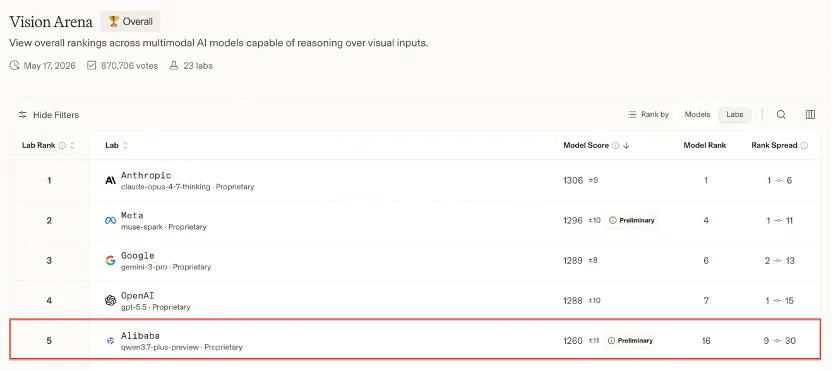
Task: Toggle Model Score sort arrow
Action: (626, 145)
